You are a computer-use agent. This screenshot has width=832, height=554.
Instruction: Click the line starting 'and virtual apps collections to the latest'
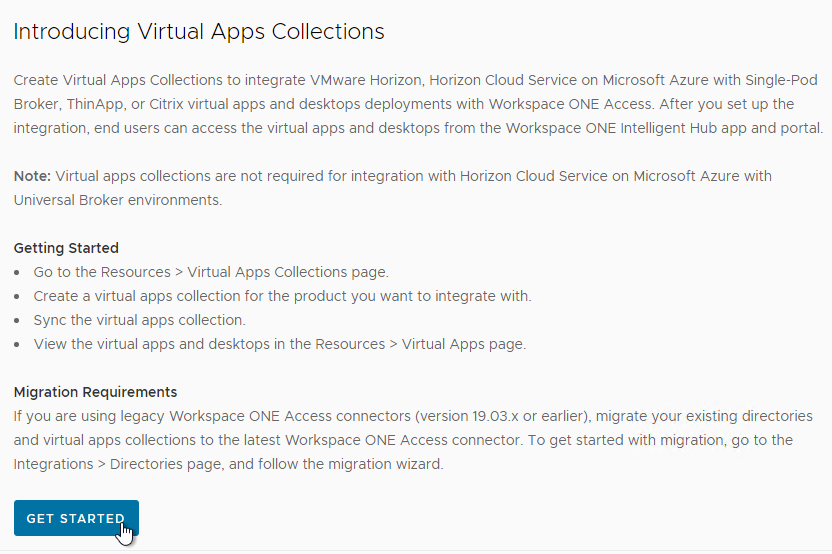point(403,440)
